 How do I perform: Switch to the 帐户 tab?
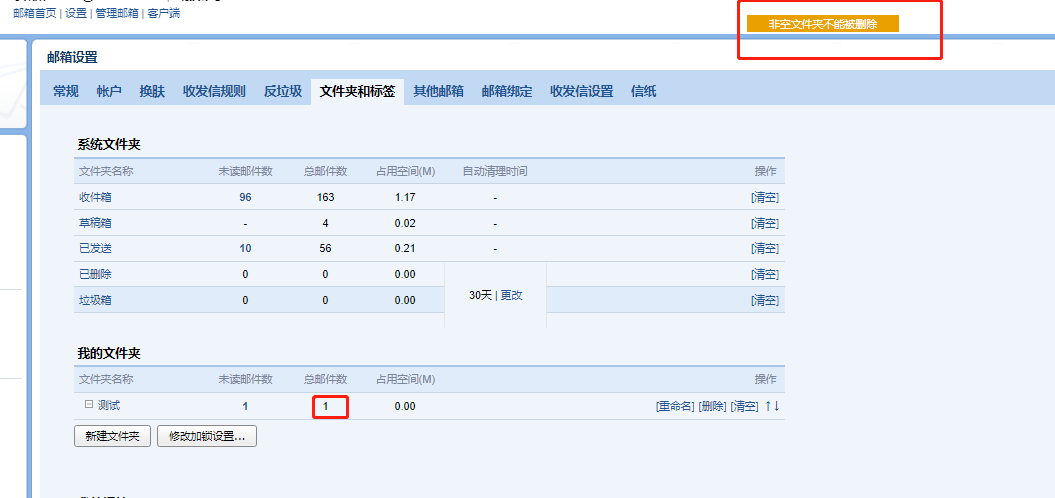(109, 92)
